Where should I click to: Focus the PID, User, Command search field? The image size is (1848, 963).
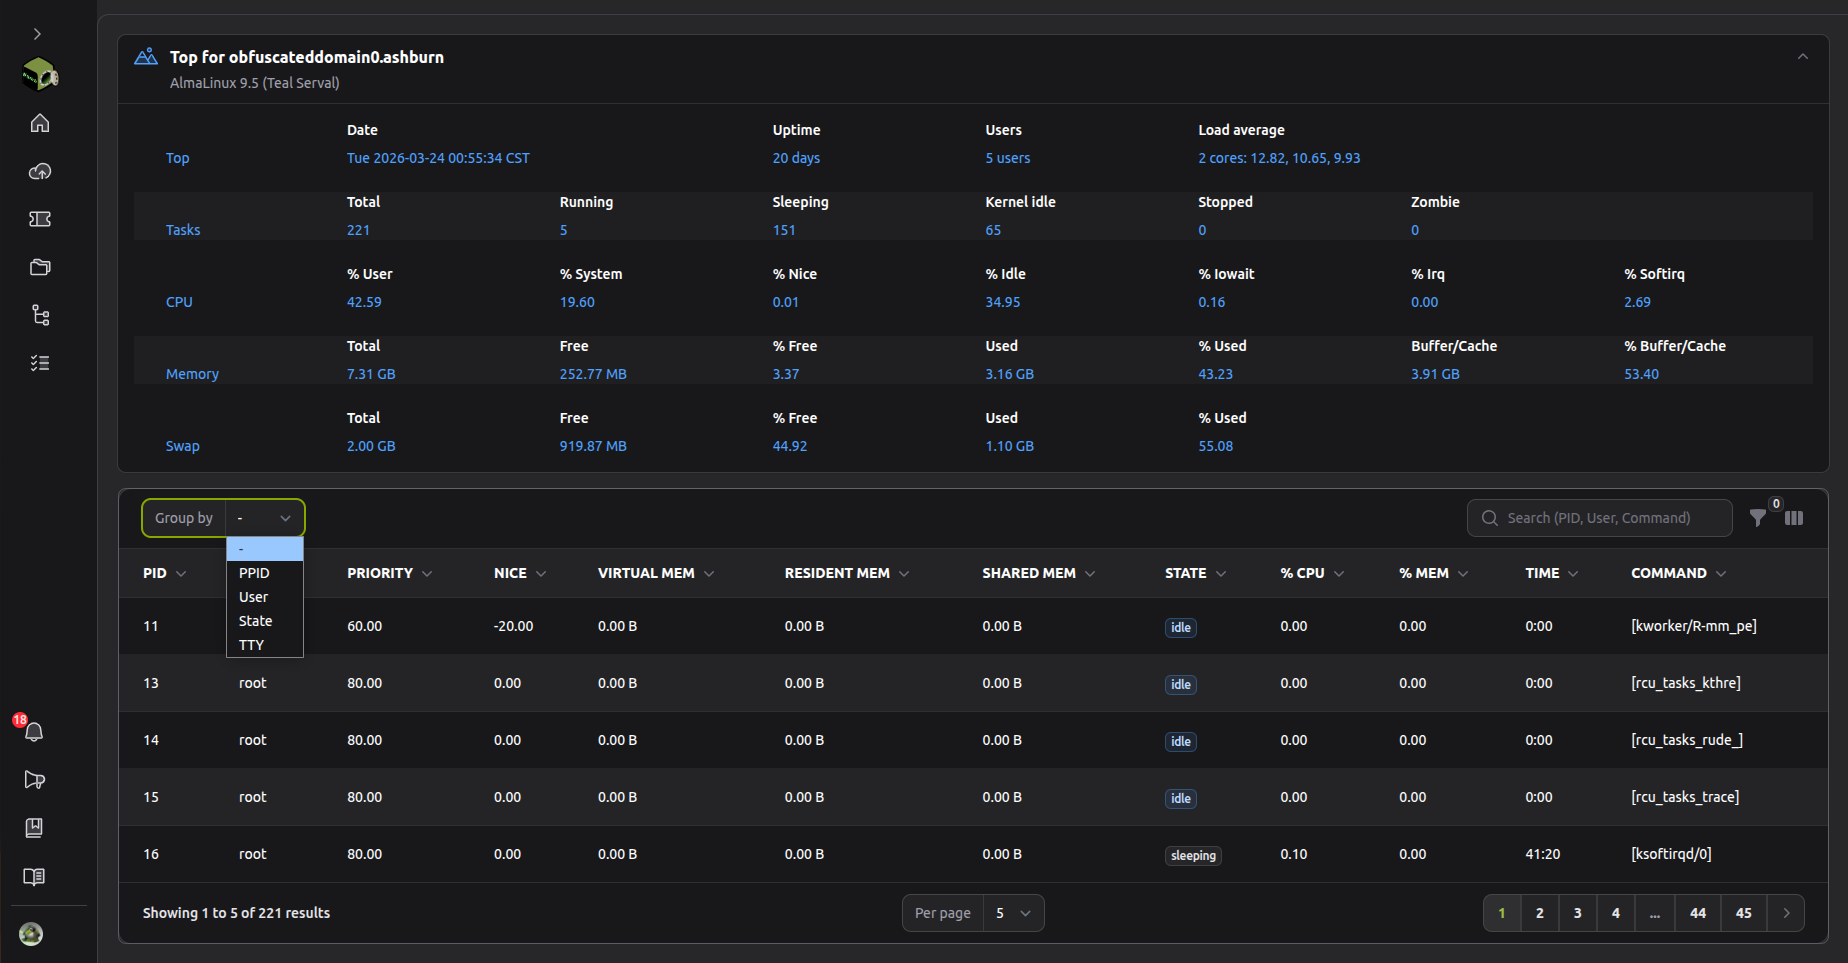pyautogui.click(x=1599, y=518)
